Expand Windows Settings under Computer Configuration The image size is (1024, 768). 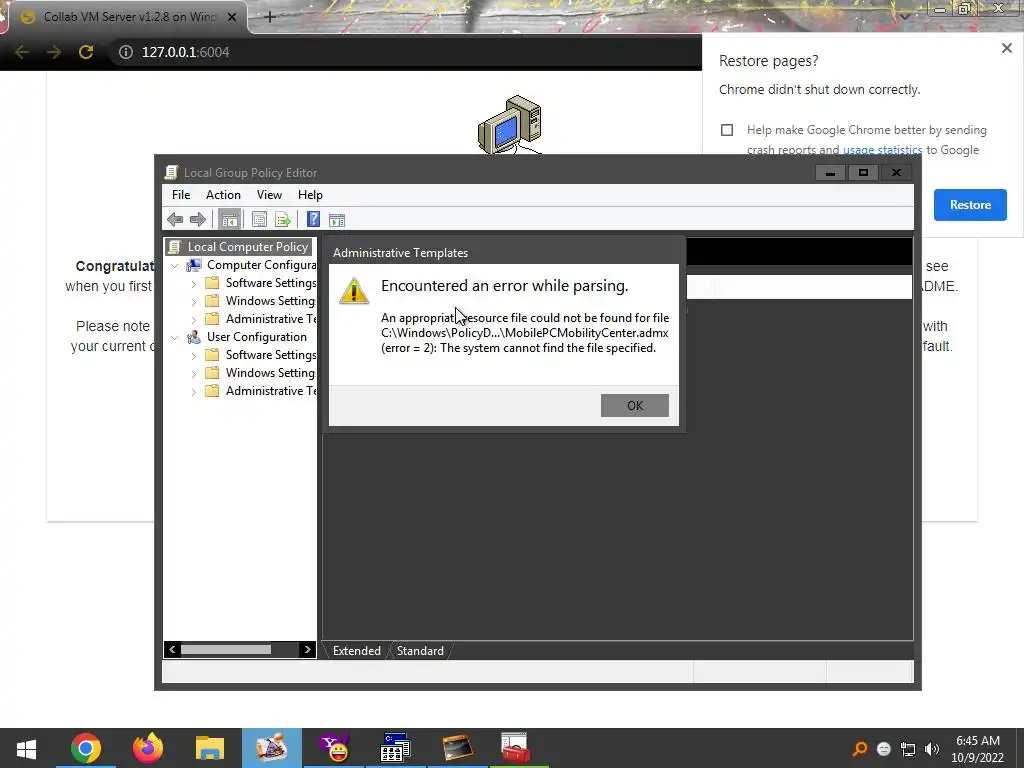click(193, 302)
